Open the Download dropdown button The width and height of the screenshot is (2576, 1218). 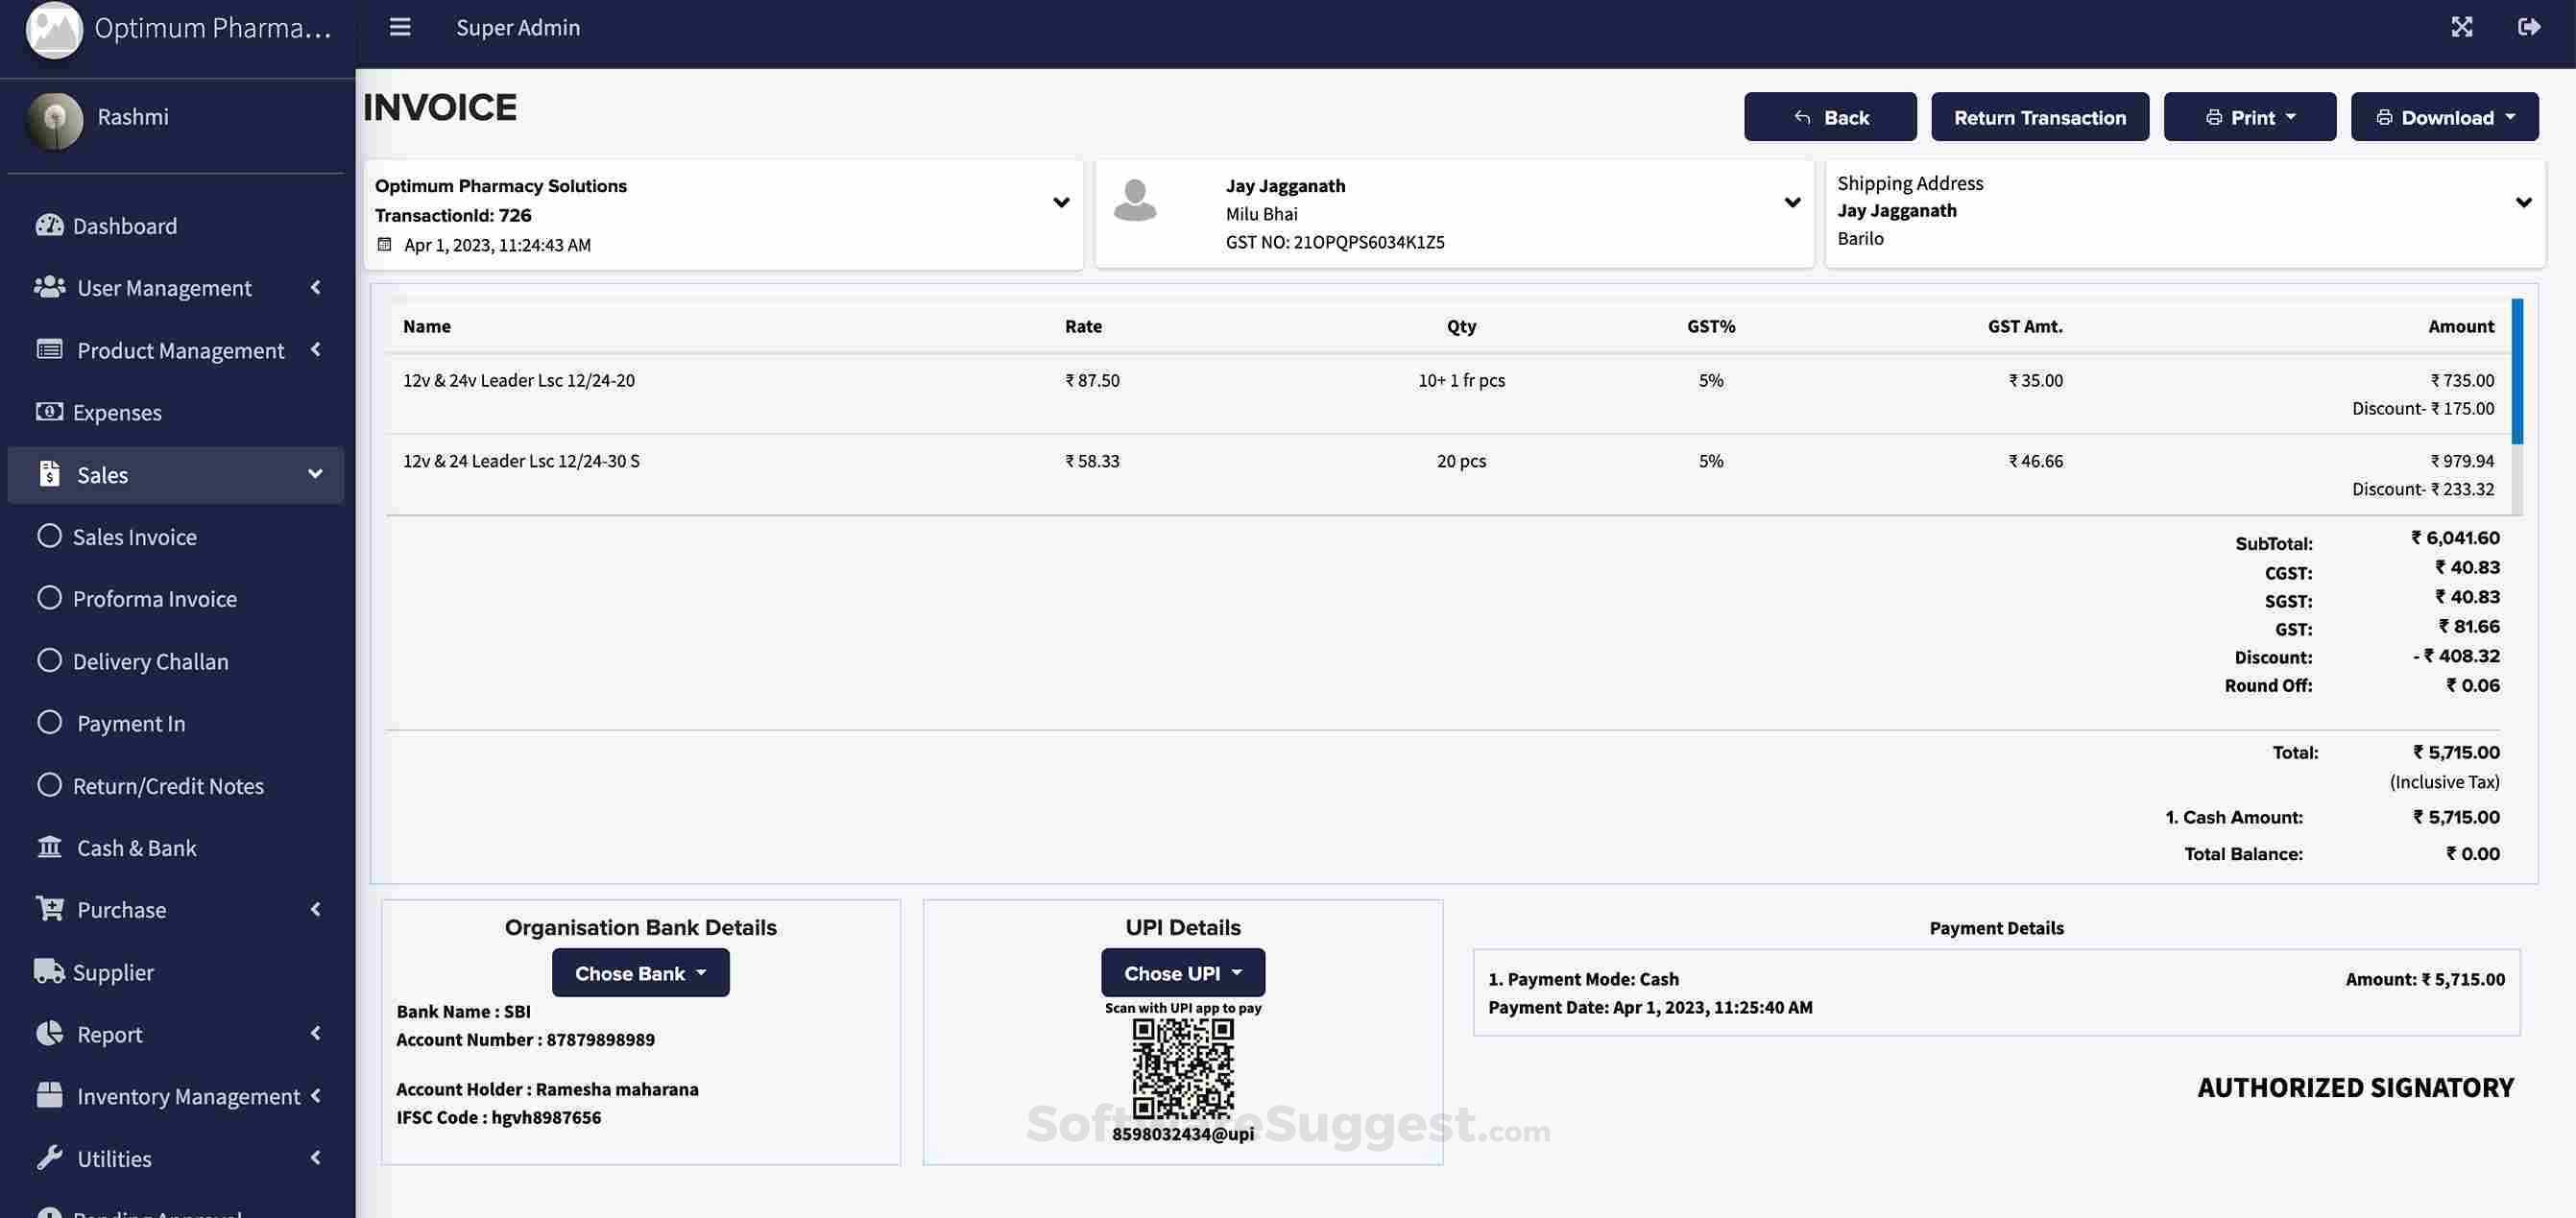(x=2444, y=117)
